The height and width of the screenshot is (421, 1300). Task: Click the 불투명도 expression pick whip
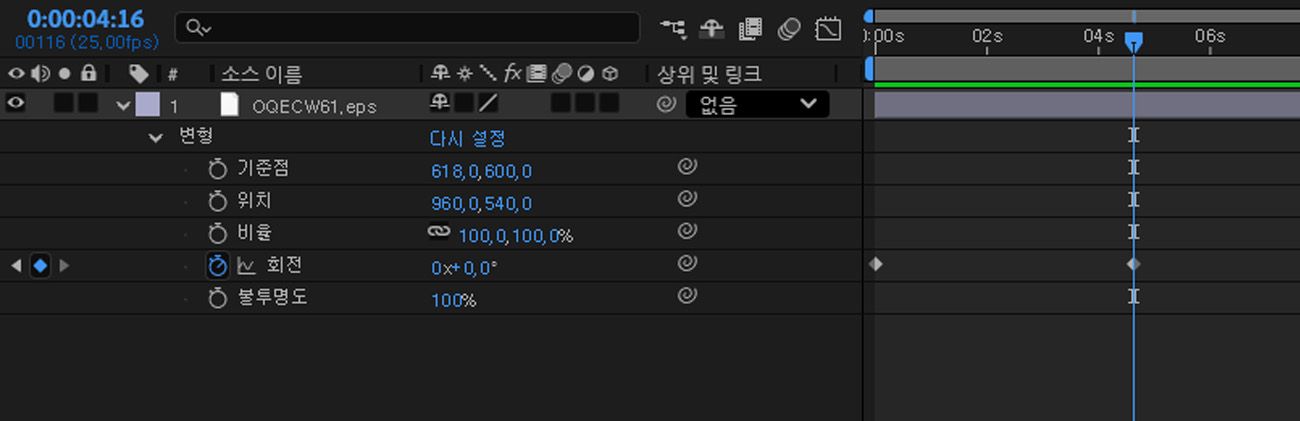pyautogui.click(x=686, y=295)
